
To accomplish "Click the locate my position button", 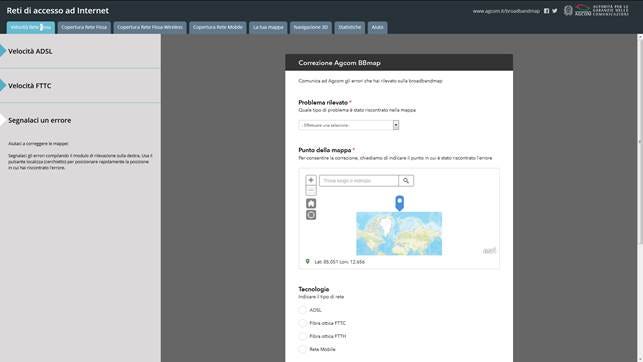I will click(x=311, y=215).
